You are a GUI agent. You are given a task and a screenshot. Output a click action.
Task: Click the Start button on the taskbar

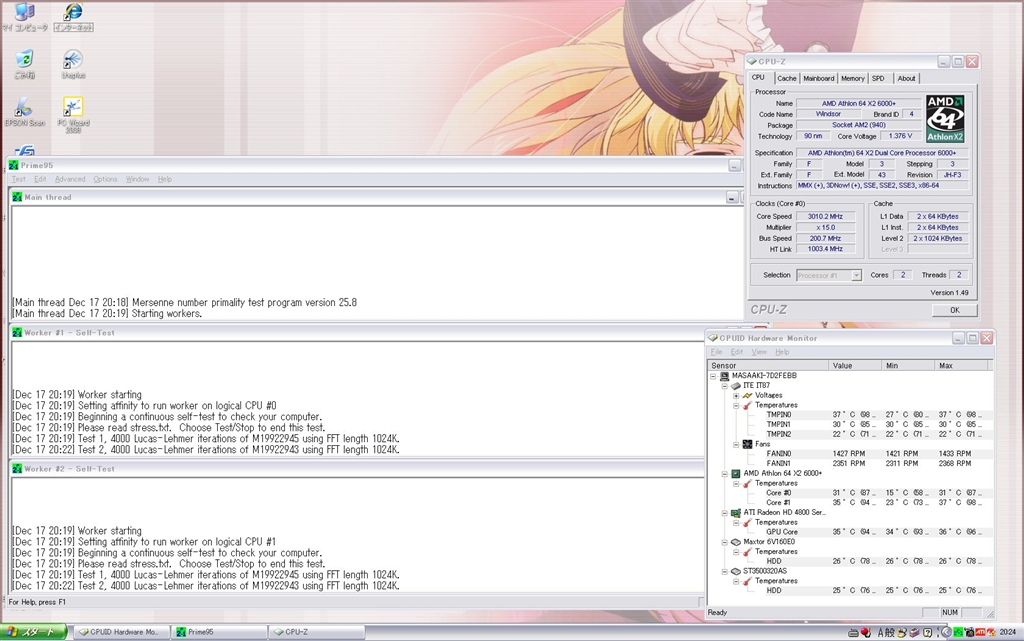click(x=34, y=632)
